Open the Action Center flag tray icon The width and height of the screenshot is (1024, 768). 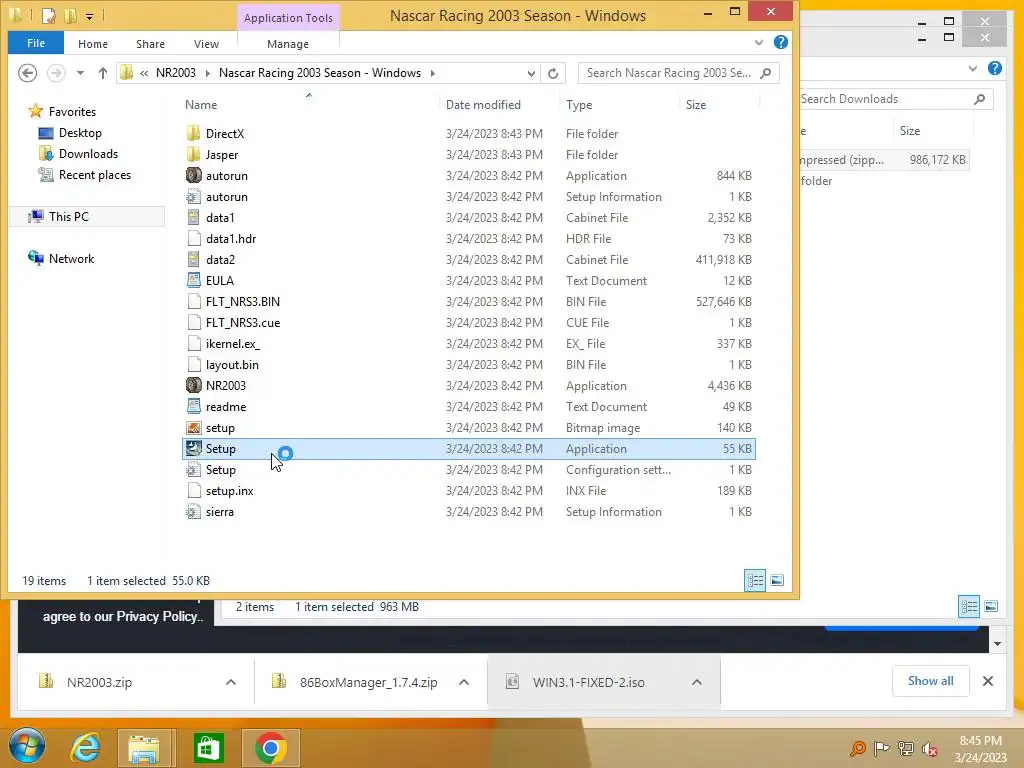coord(882,748)
